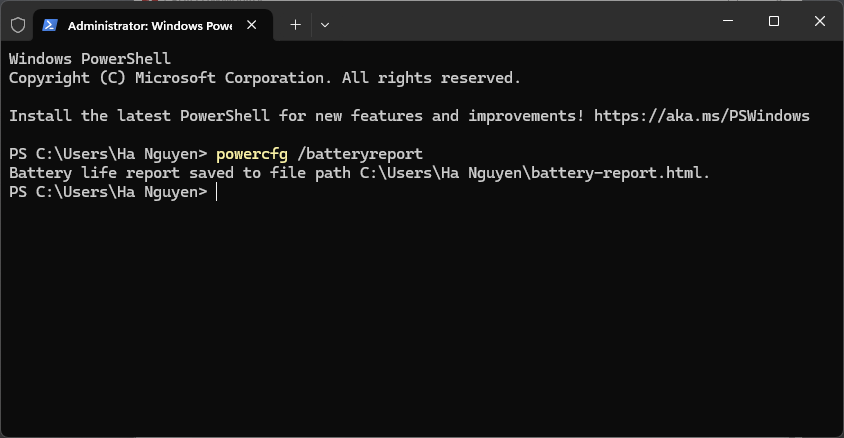
Task: Click the "Windows PowerShell" header line
Action: click(x=90, y=59)
